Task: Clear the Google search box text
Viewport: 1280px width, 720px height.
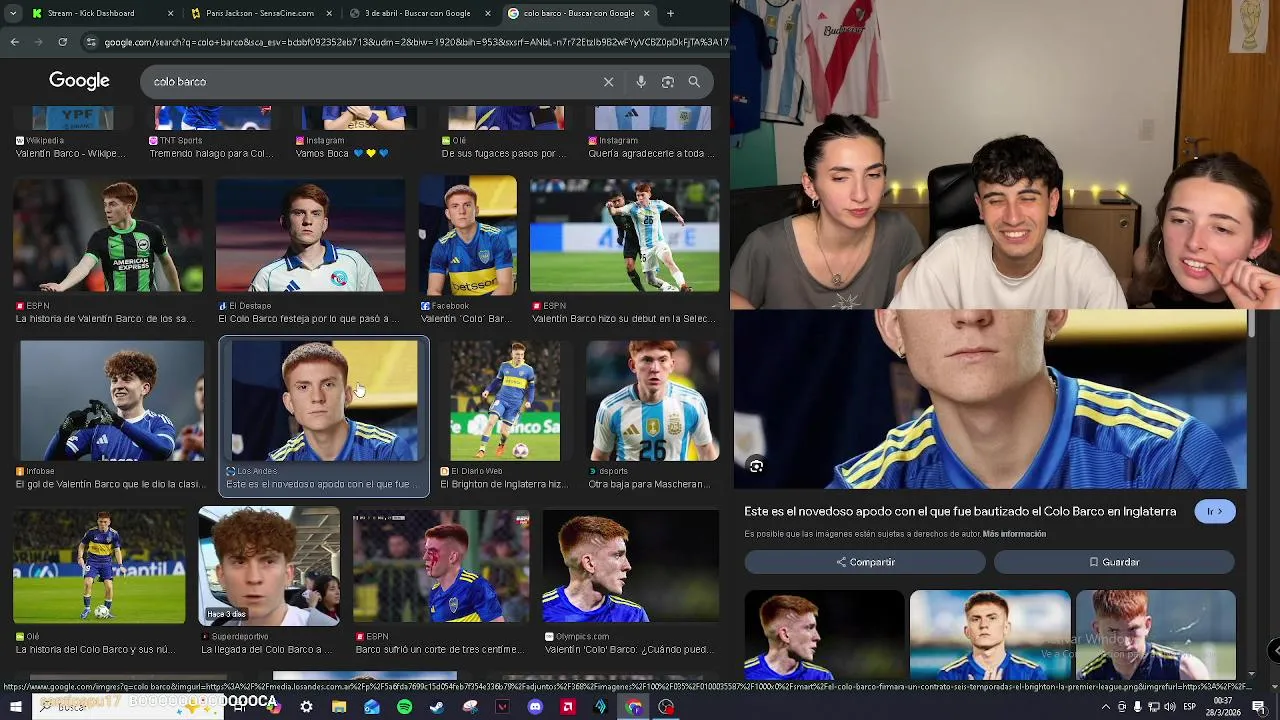Action: click(608, 82)
